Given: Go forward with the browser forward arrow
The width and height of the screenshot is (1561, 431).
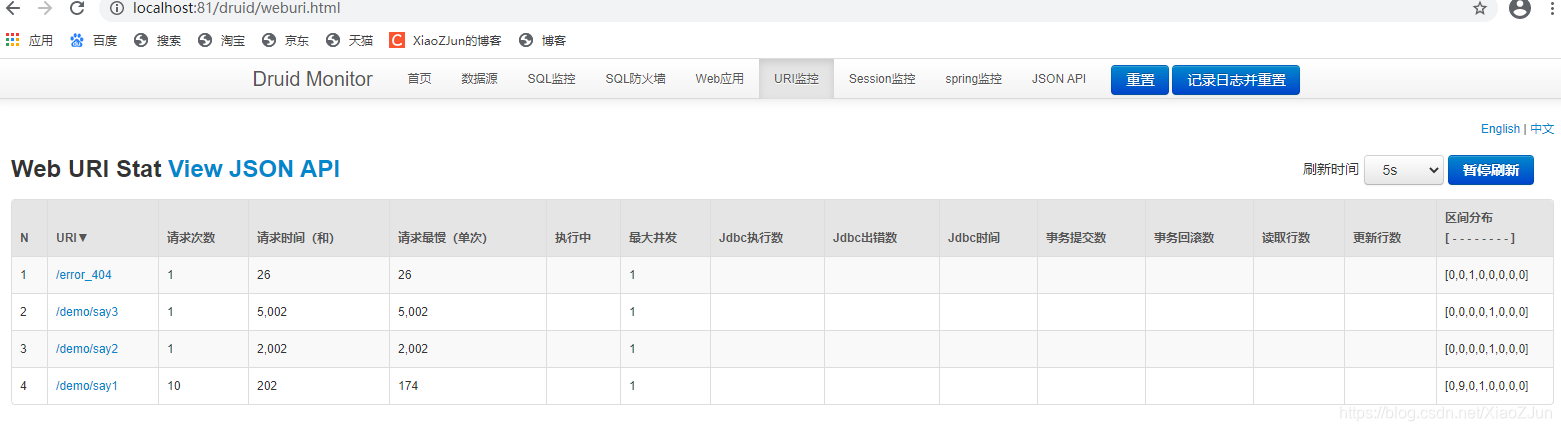Looking at the screenshot, I should click(x=45, y=9).
